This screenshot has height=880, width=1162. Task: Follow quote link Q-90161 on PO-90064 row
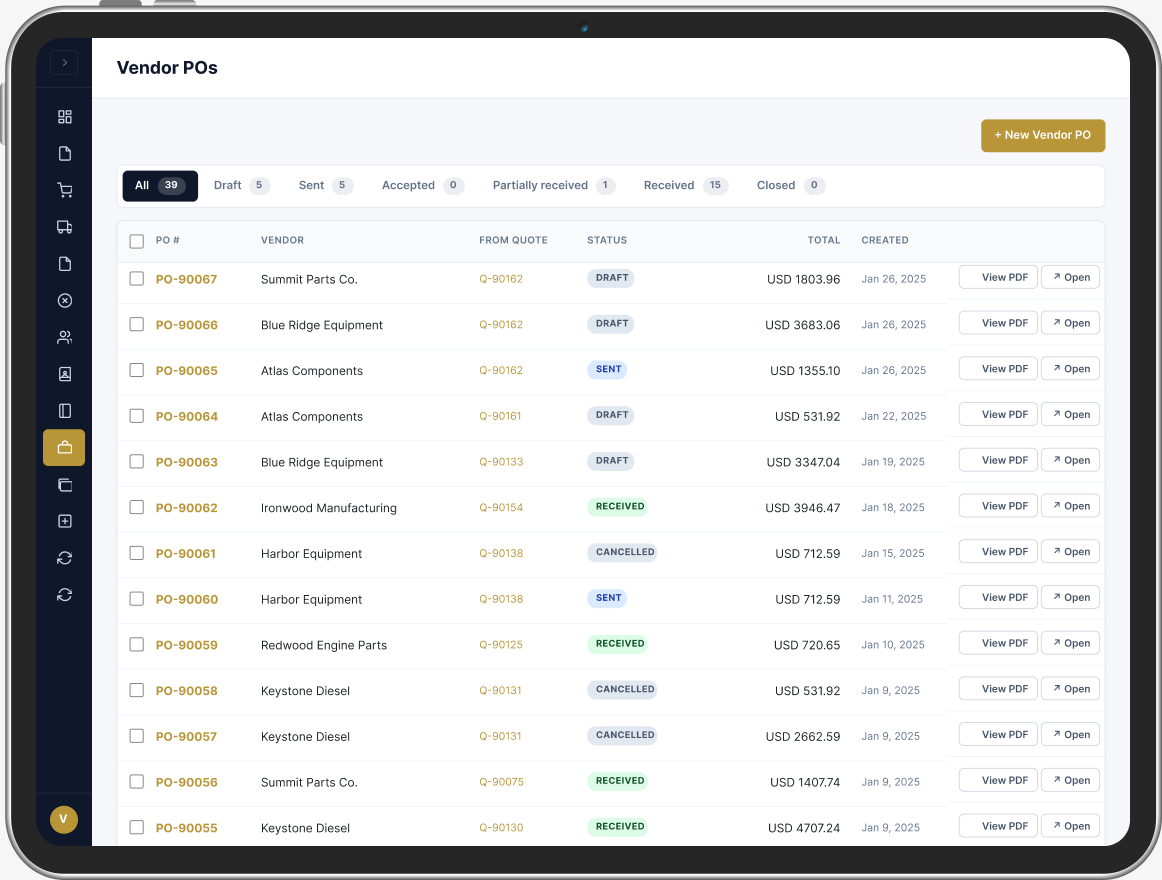[500, 416]
